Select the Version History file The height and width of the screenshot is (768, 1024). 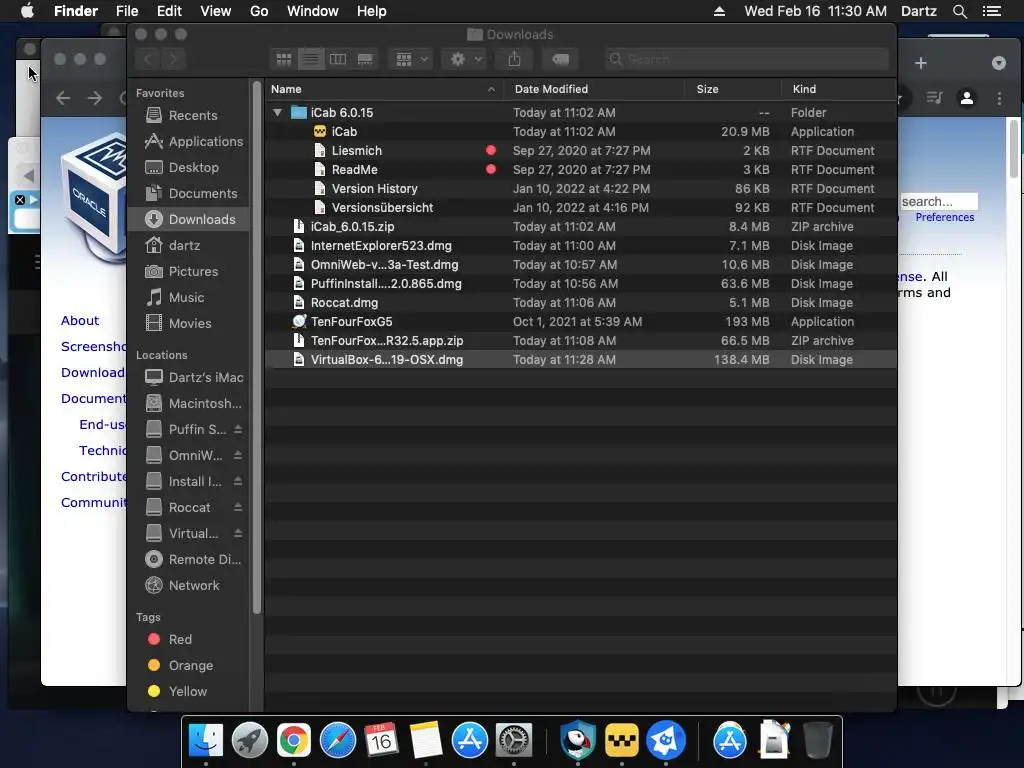tap(580, 188)
